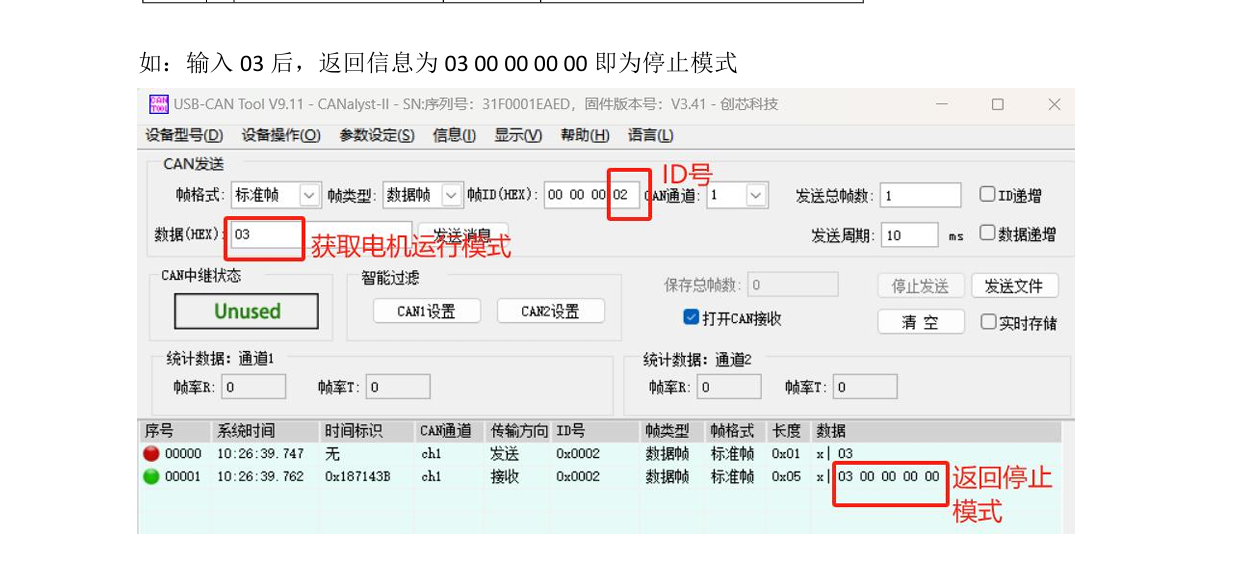Expand the 帧类型 dropdown showing 数据帧
The image size is (1246, 563).
451,195
